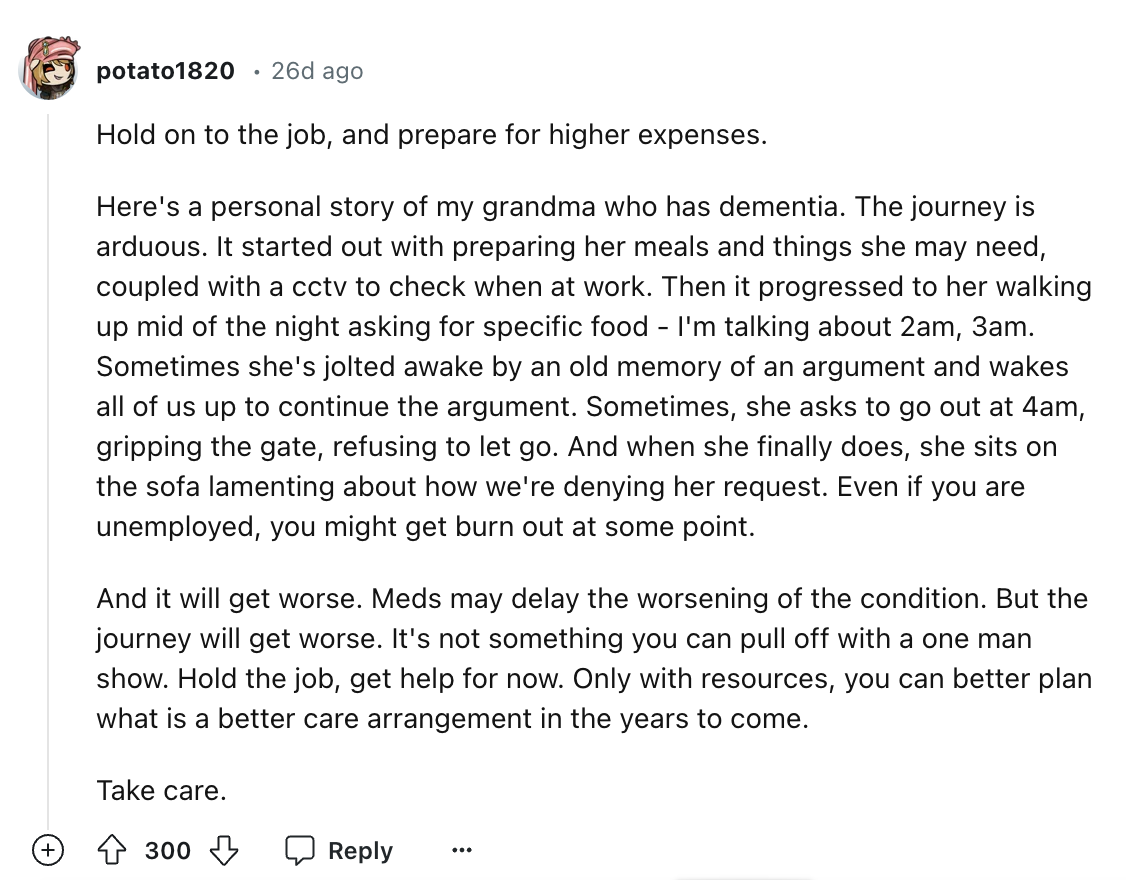Downvote the potato1820 comment
The image size is (1126, 880).
coord(224,851)
